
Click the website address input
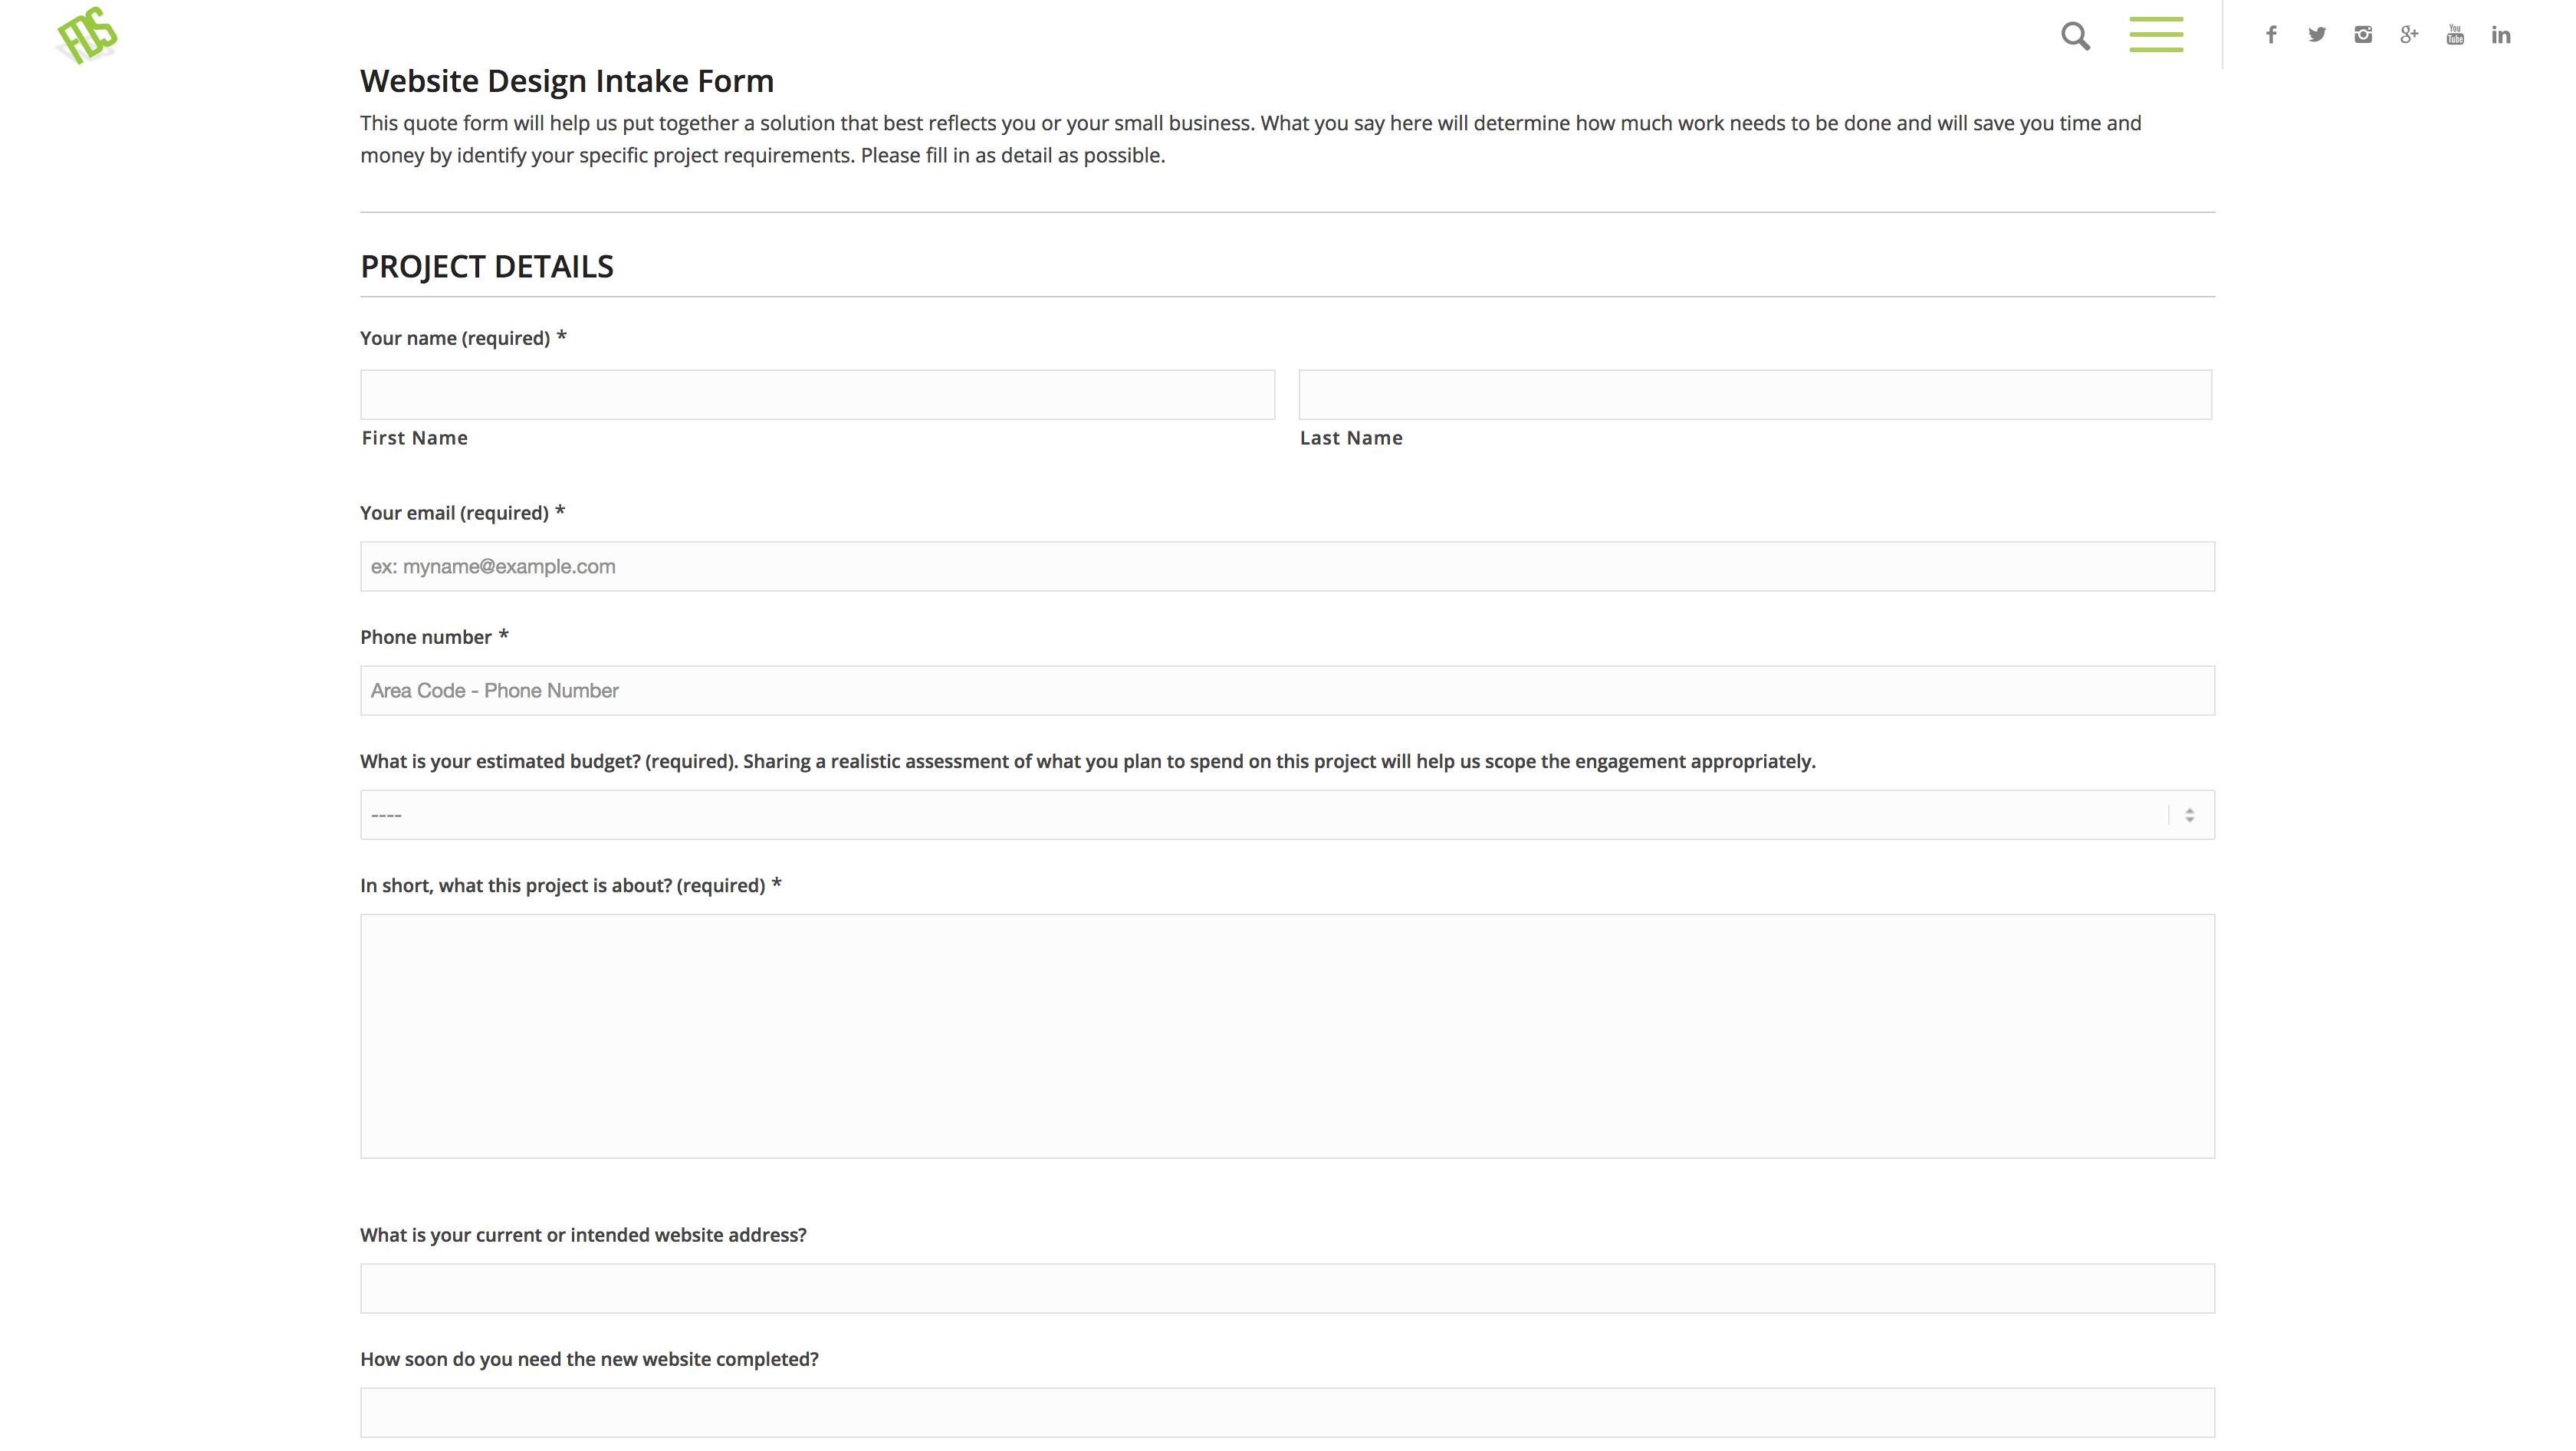1287,1288
